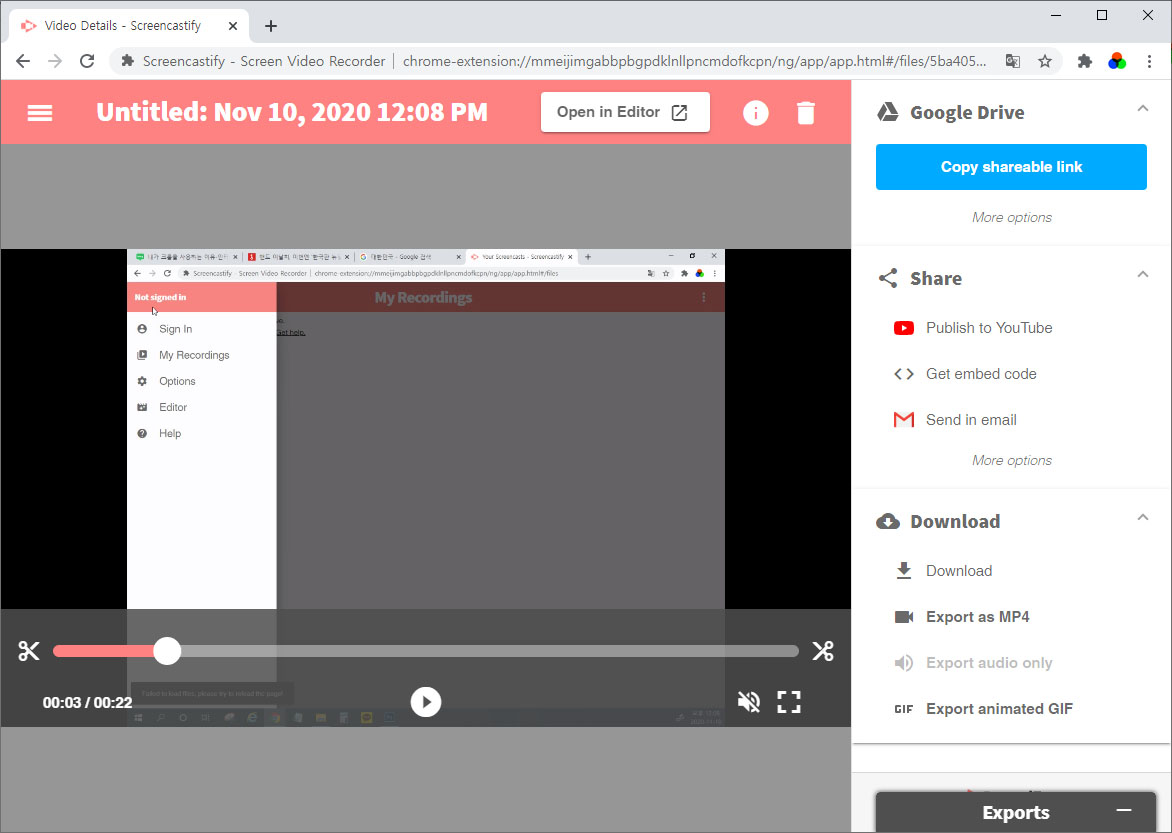The image size is (1172, 833).
Task: Click the translate page icon
Action: coord(1012,61)
